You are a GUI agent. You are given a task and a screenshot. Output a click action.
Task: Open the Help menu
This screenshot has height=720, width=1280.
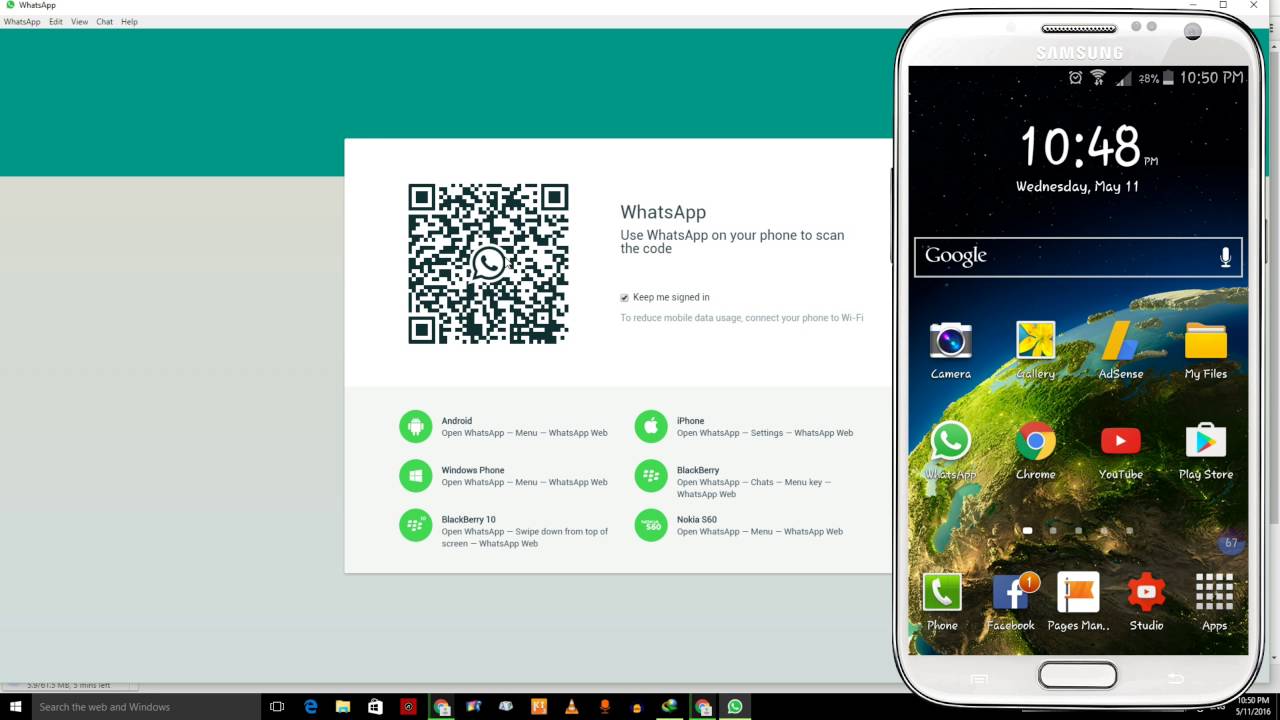coord(129,21)
